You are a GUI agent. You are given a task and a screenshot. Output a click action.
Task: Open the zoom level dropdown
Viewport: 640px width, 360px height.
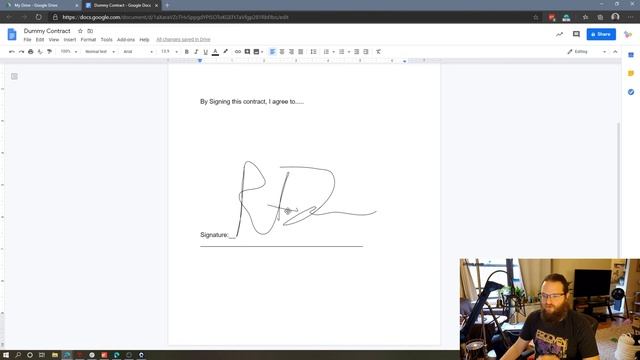click(x=69, y=52)
